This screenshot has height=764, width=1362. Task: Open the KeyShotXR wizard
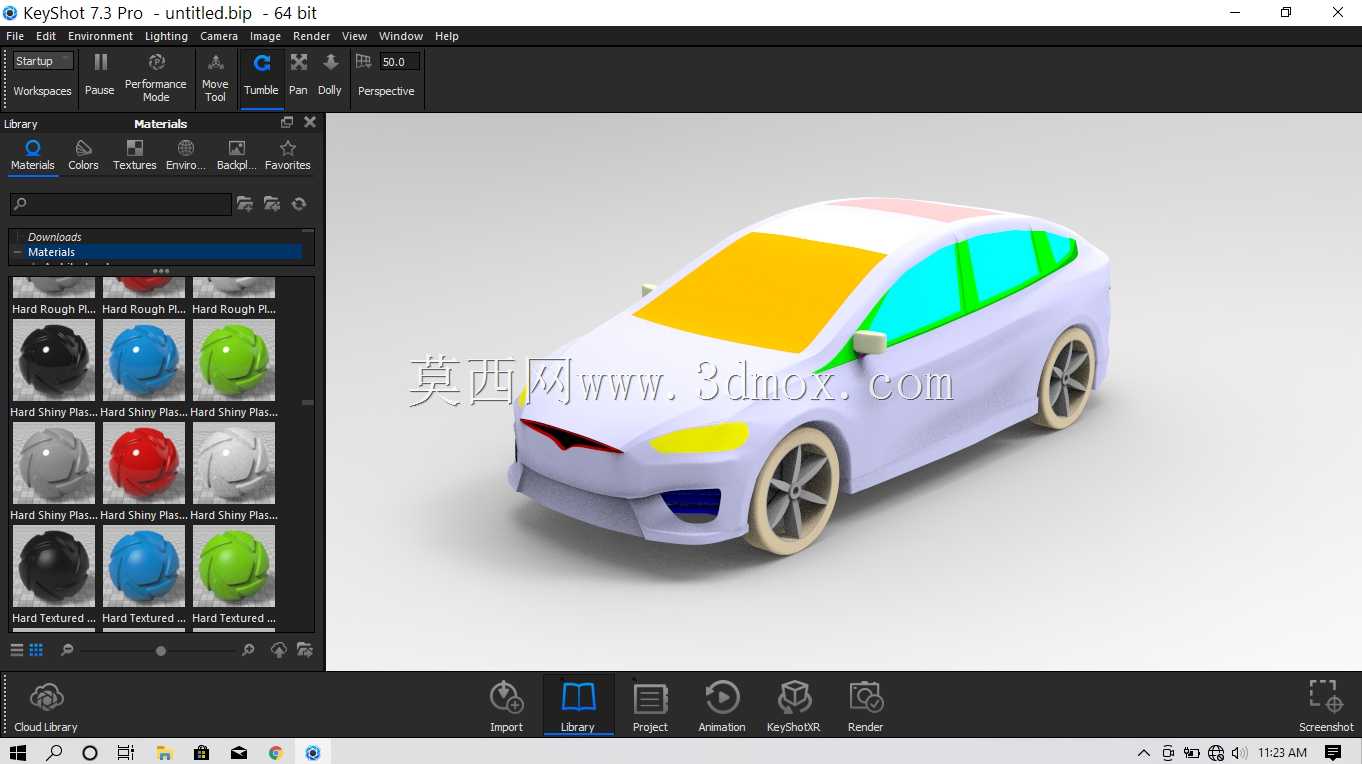[x=794, y=706]
